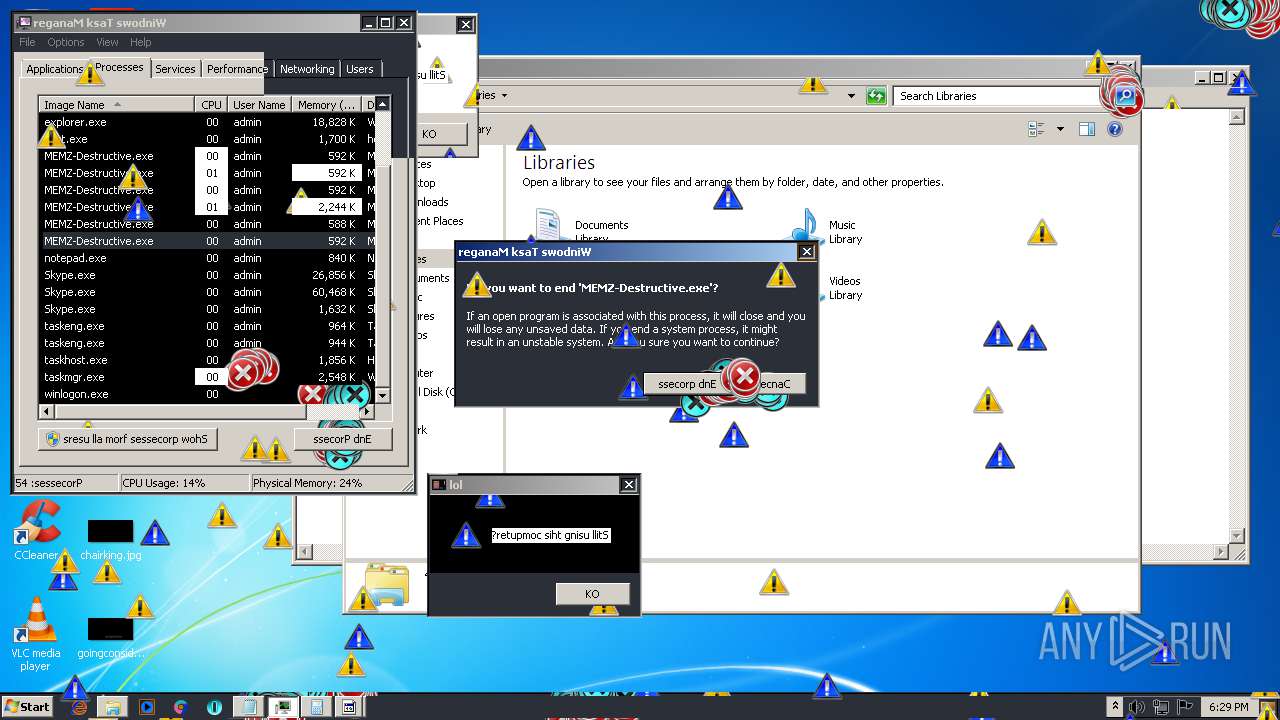
Task: Launch Windows Media Player from the taskbar
Action: click(147, 706)
